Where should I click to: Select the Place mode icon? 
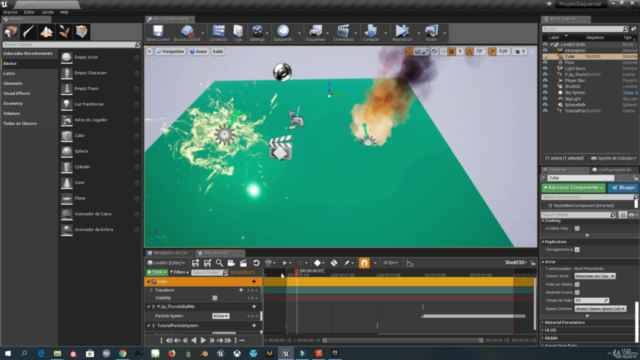pos(11,31)
